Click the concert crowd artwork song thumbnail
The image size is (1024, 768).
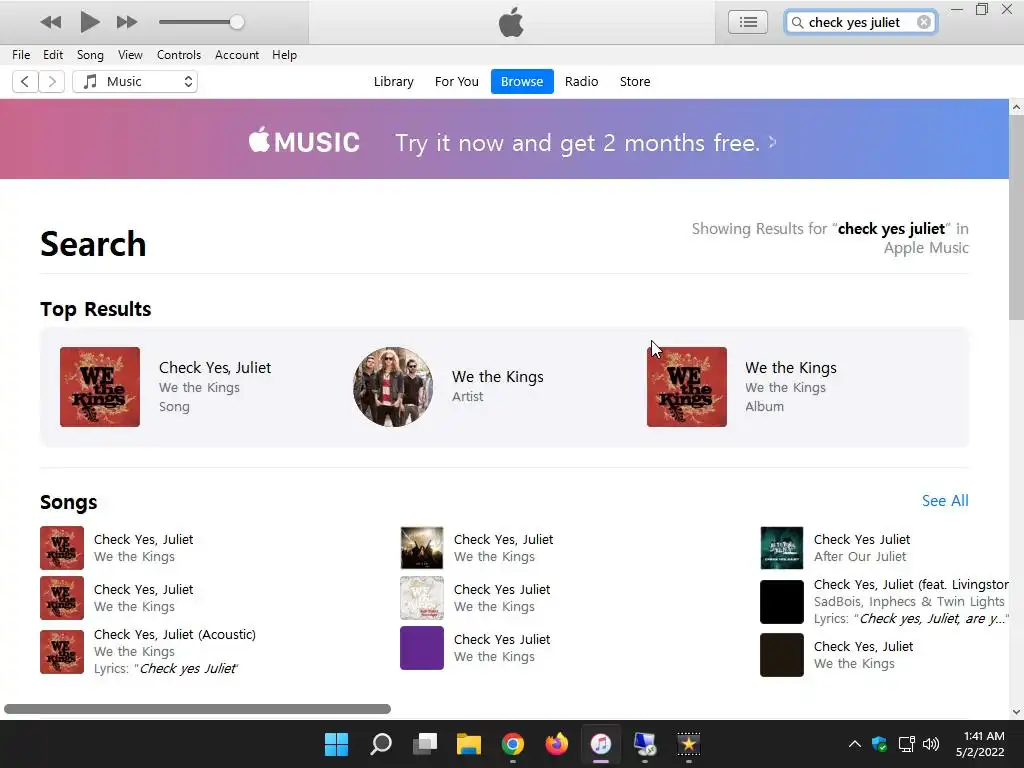tap(422, 548)
